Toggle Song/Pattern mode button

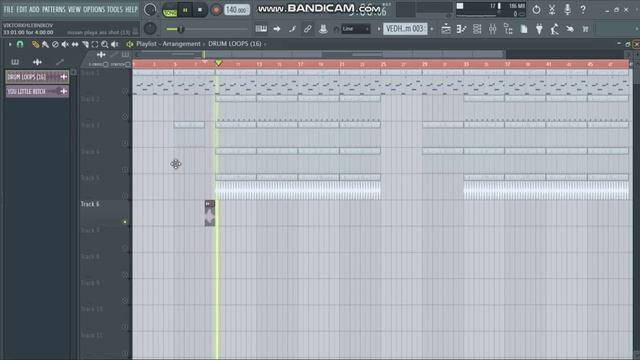click(x=169, y=10)
